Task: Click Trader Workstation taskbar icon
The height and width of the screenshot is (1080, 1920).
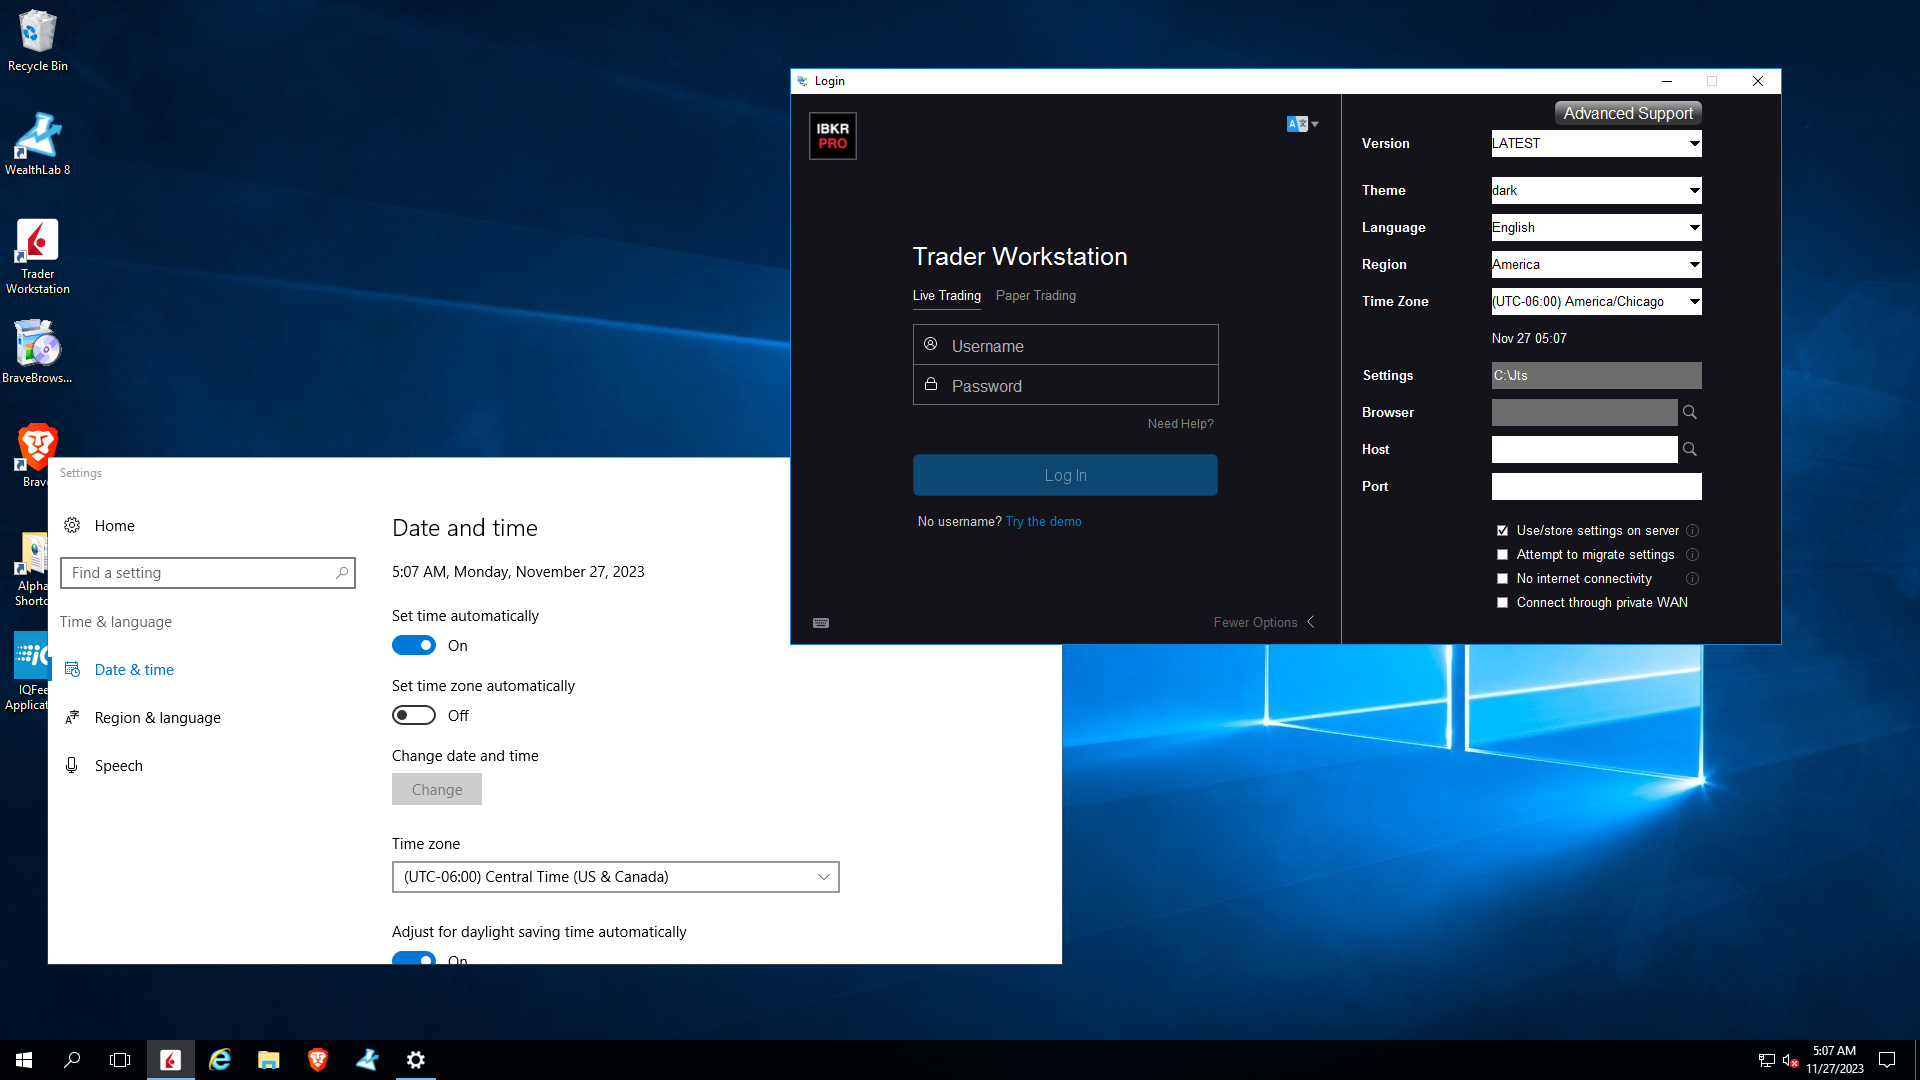Action: (x=171, y=1060)
